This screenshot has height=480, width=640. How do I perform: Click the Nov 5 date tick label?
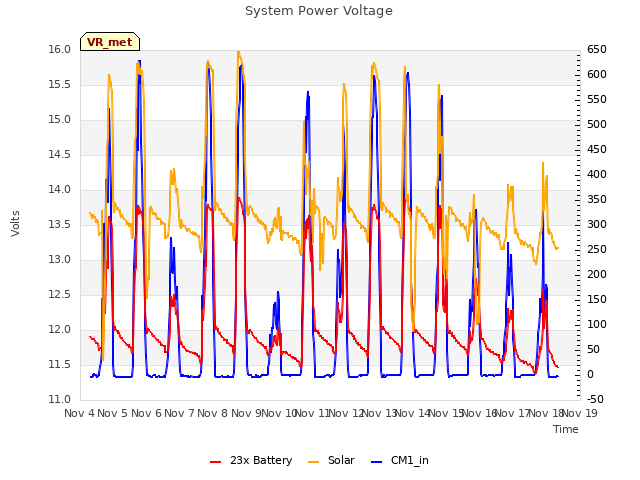pos(113,413)
